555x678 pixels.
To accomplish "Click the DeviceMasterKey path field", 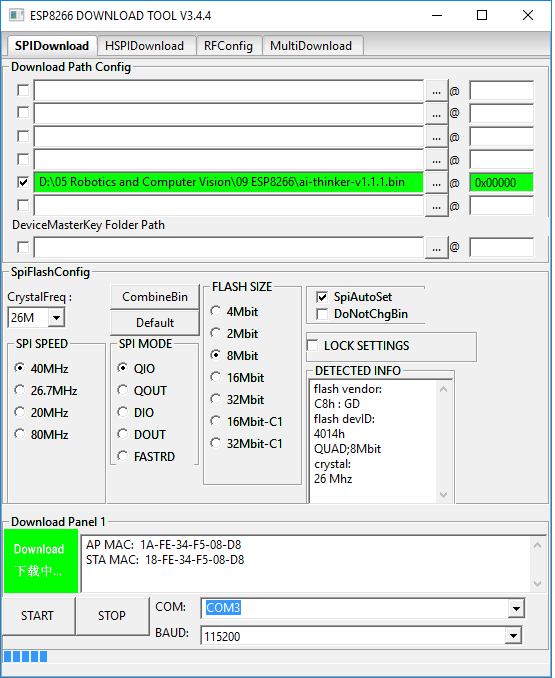I will coord(229,247).
